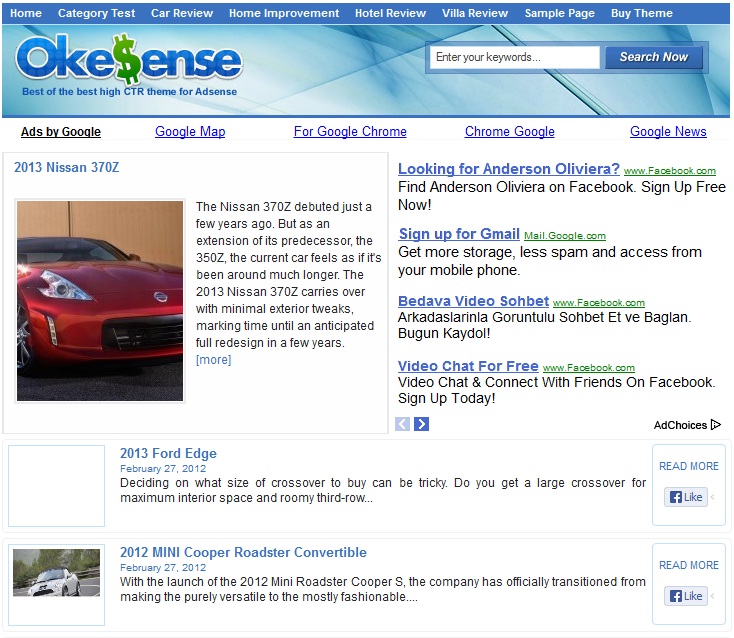Like the 2013 Ford Edge post
The image size is (734, 638).
(686, 497)
